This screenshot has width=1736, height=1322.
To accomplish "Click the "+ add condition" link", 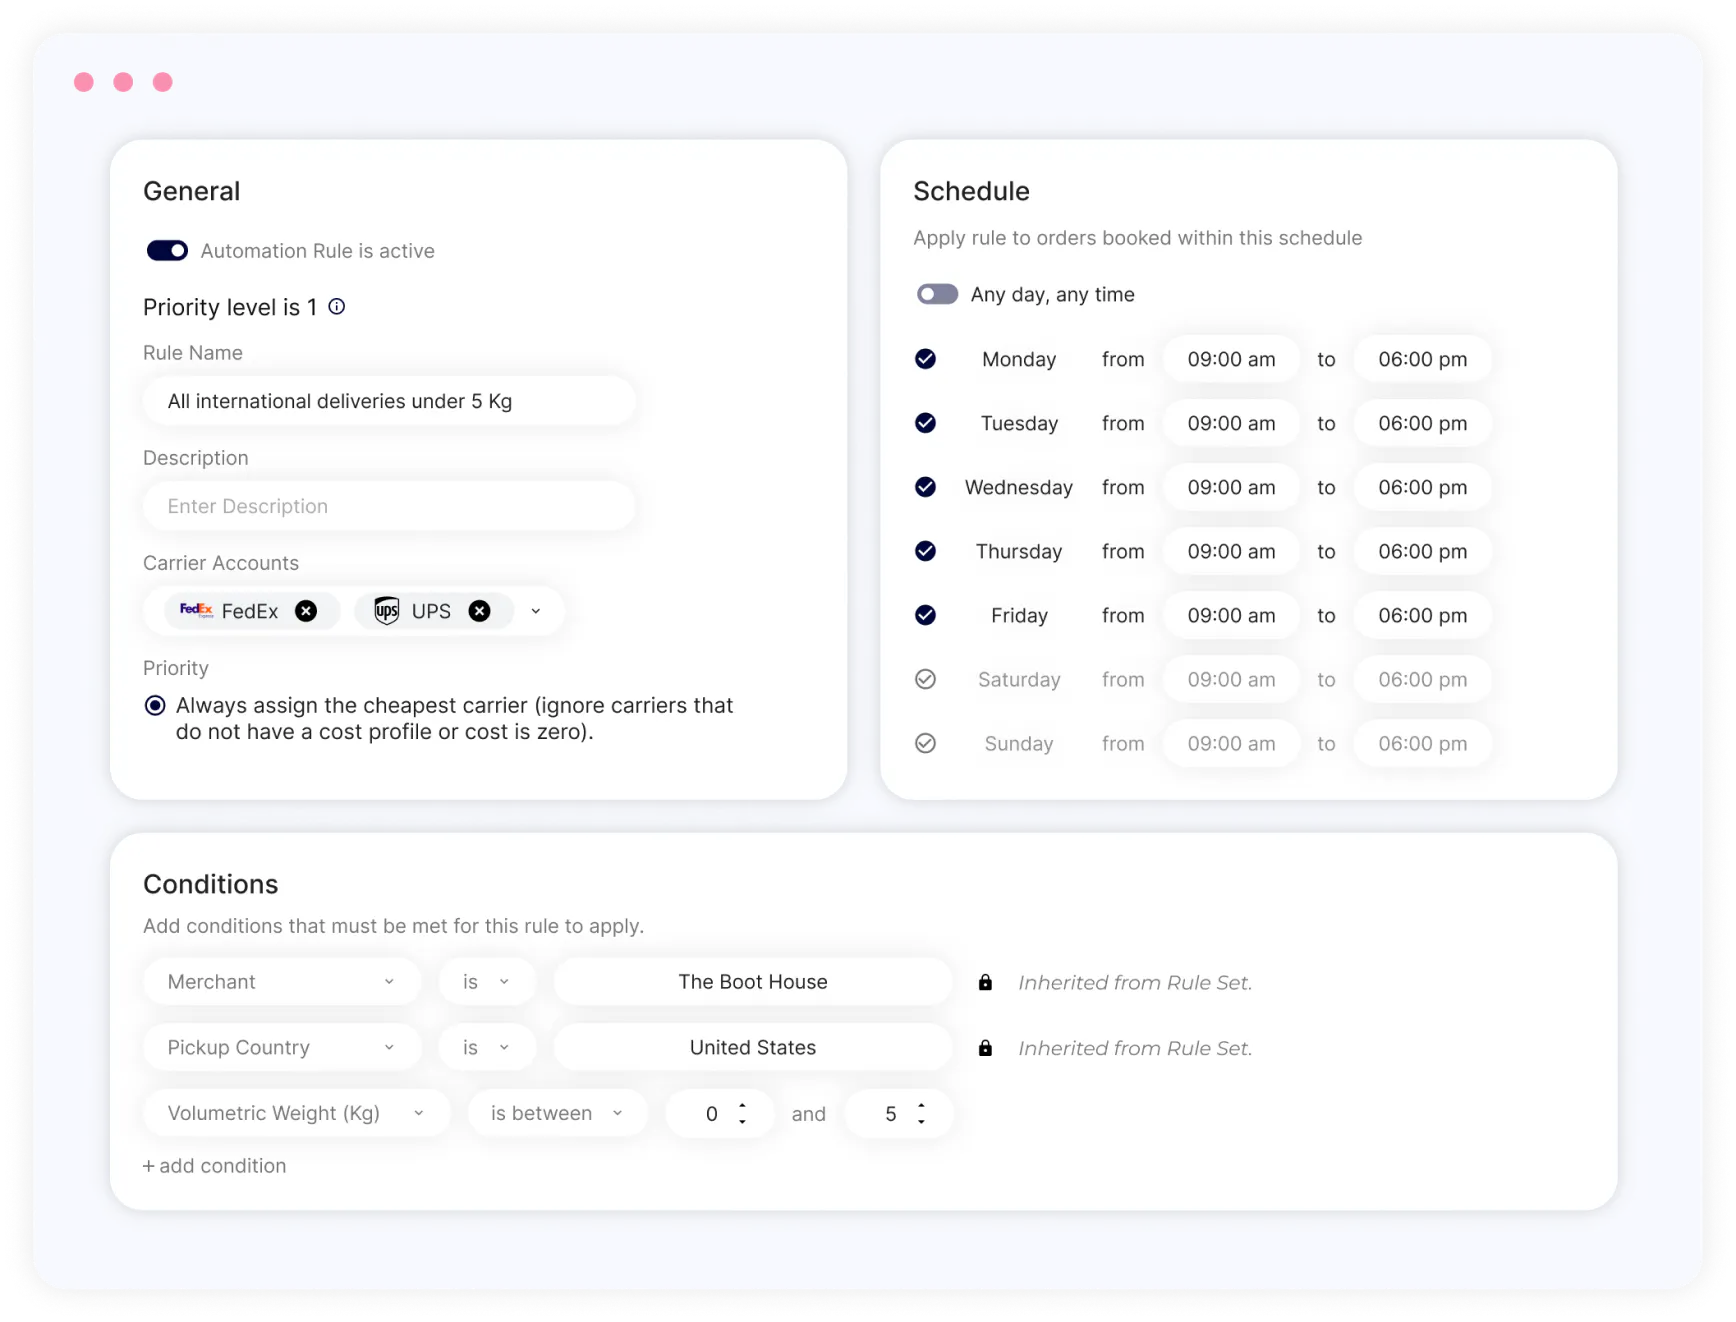I will tap(214, 1165).
